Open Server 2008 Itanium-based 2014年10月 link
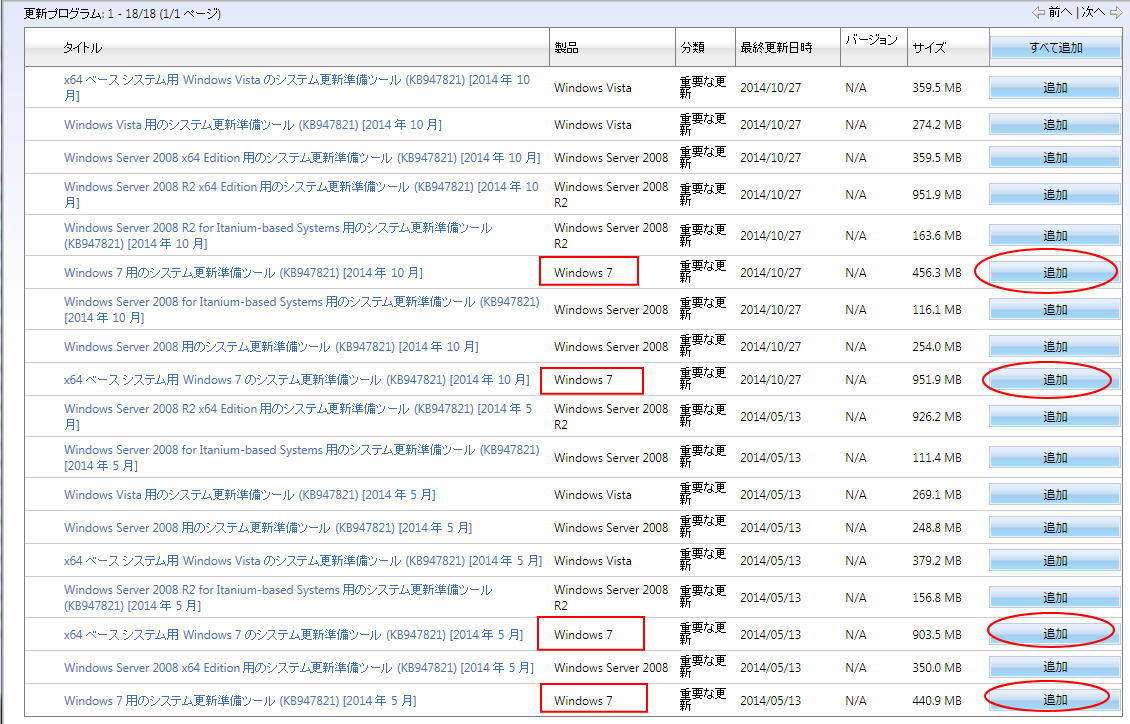This screenshot has width=1130, height=724. pos(301,310)
